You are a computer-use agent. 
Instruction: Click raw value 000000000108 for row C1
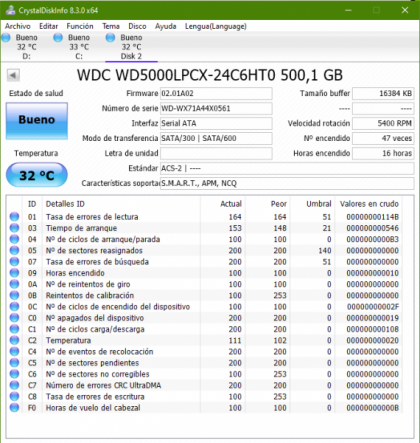pos(373,329)
